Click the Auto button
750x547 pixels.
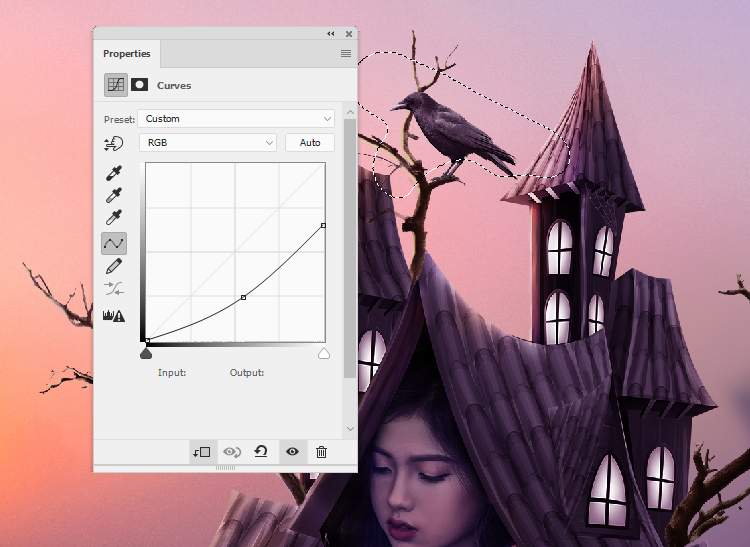pyautogui.click(x=310, y=142)
